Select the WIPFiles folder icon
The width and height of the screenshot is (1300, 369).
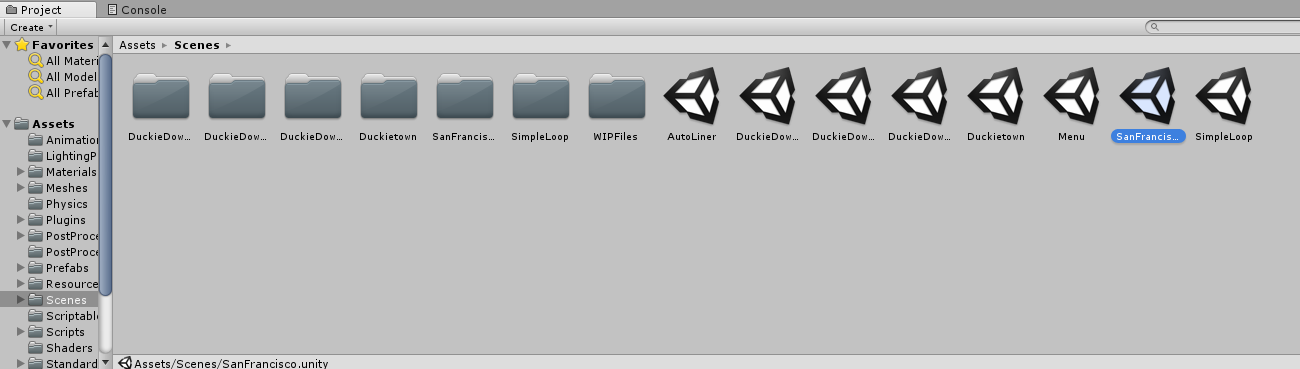617,97
